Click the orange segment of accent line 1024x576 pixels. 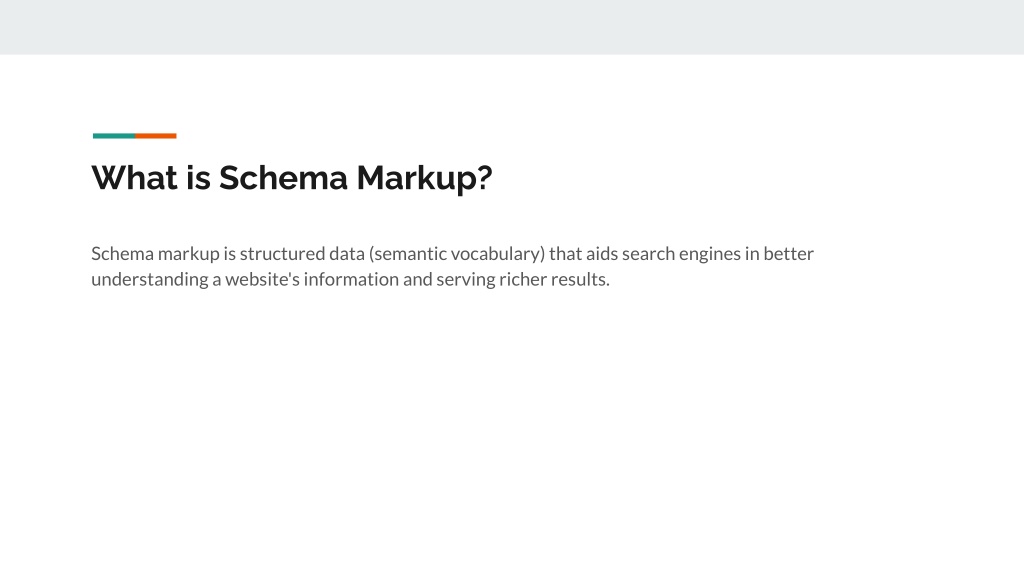156,136
